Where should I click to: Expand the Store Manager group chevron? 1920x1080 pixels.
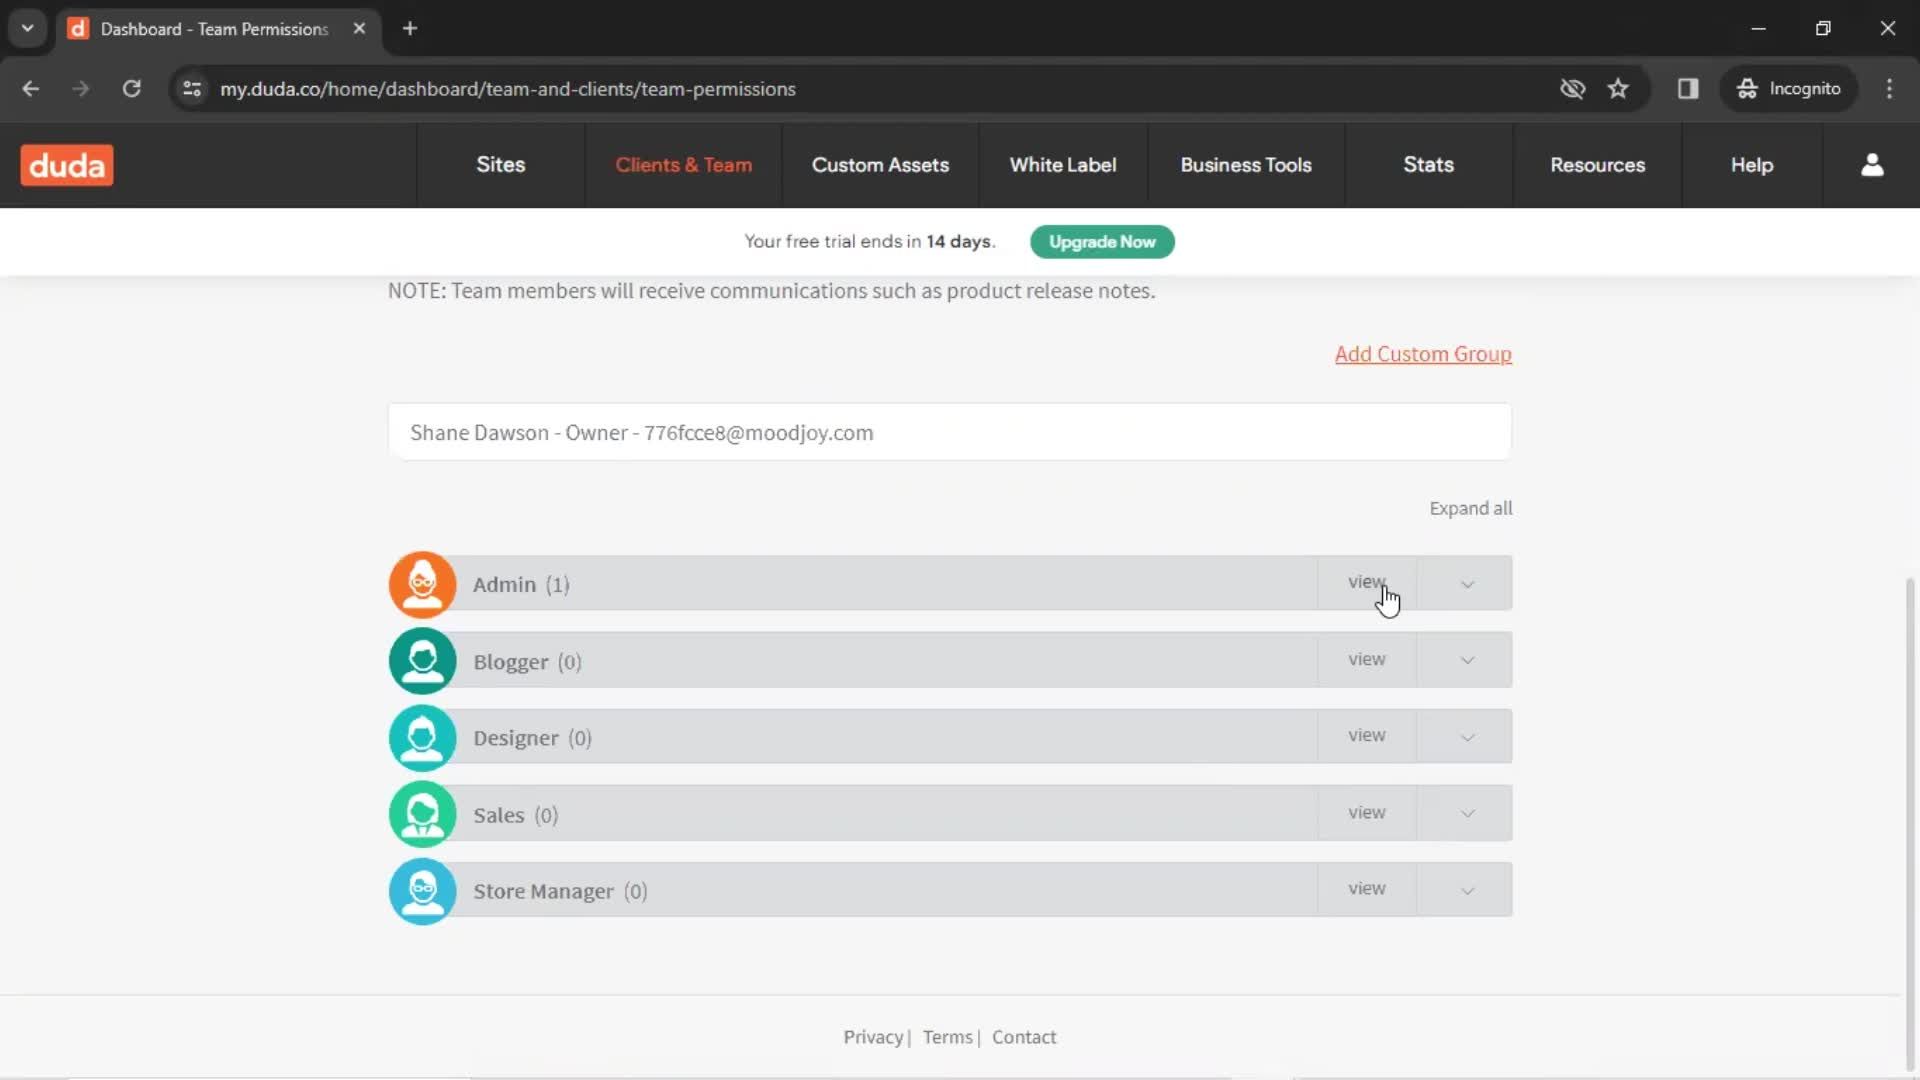coord(1467,890)
